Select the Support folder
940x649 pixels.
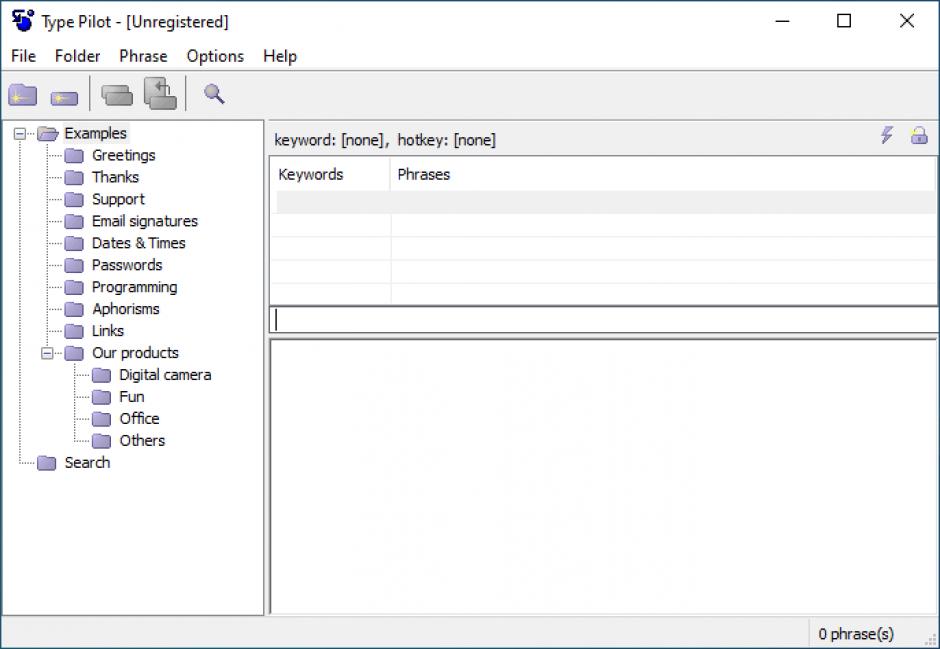(118, 200)
